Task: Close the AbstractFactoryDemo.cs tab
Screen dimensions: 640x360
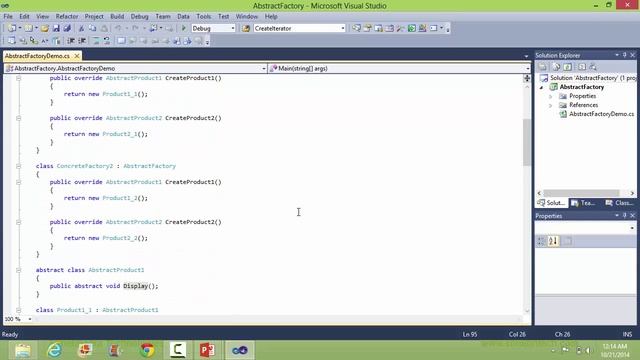Action: (x=77, y=56)
